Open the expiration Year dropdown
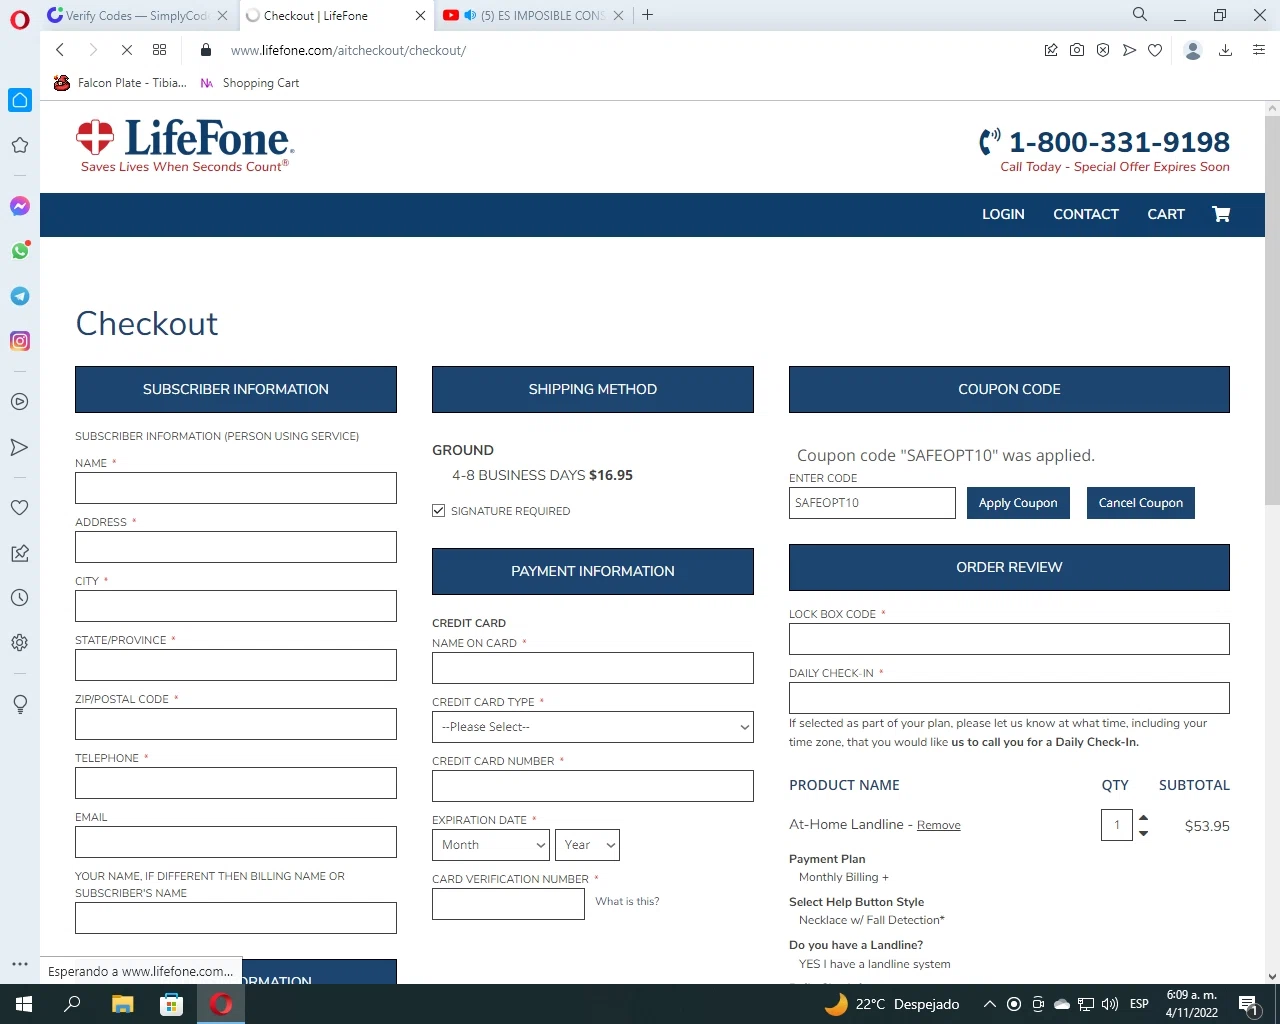This screenshot has width=1280, height=1024. [x=587, y=845]
